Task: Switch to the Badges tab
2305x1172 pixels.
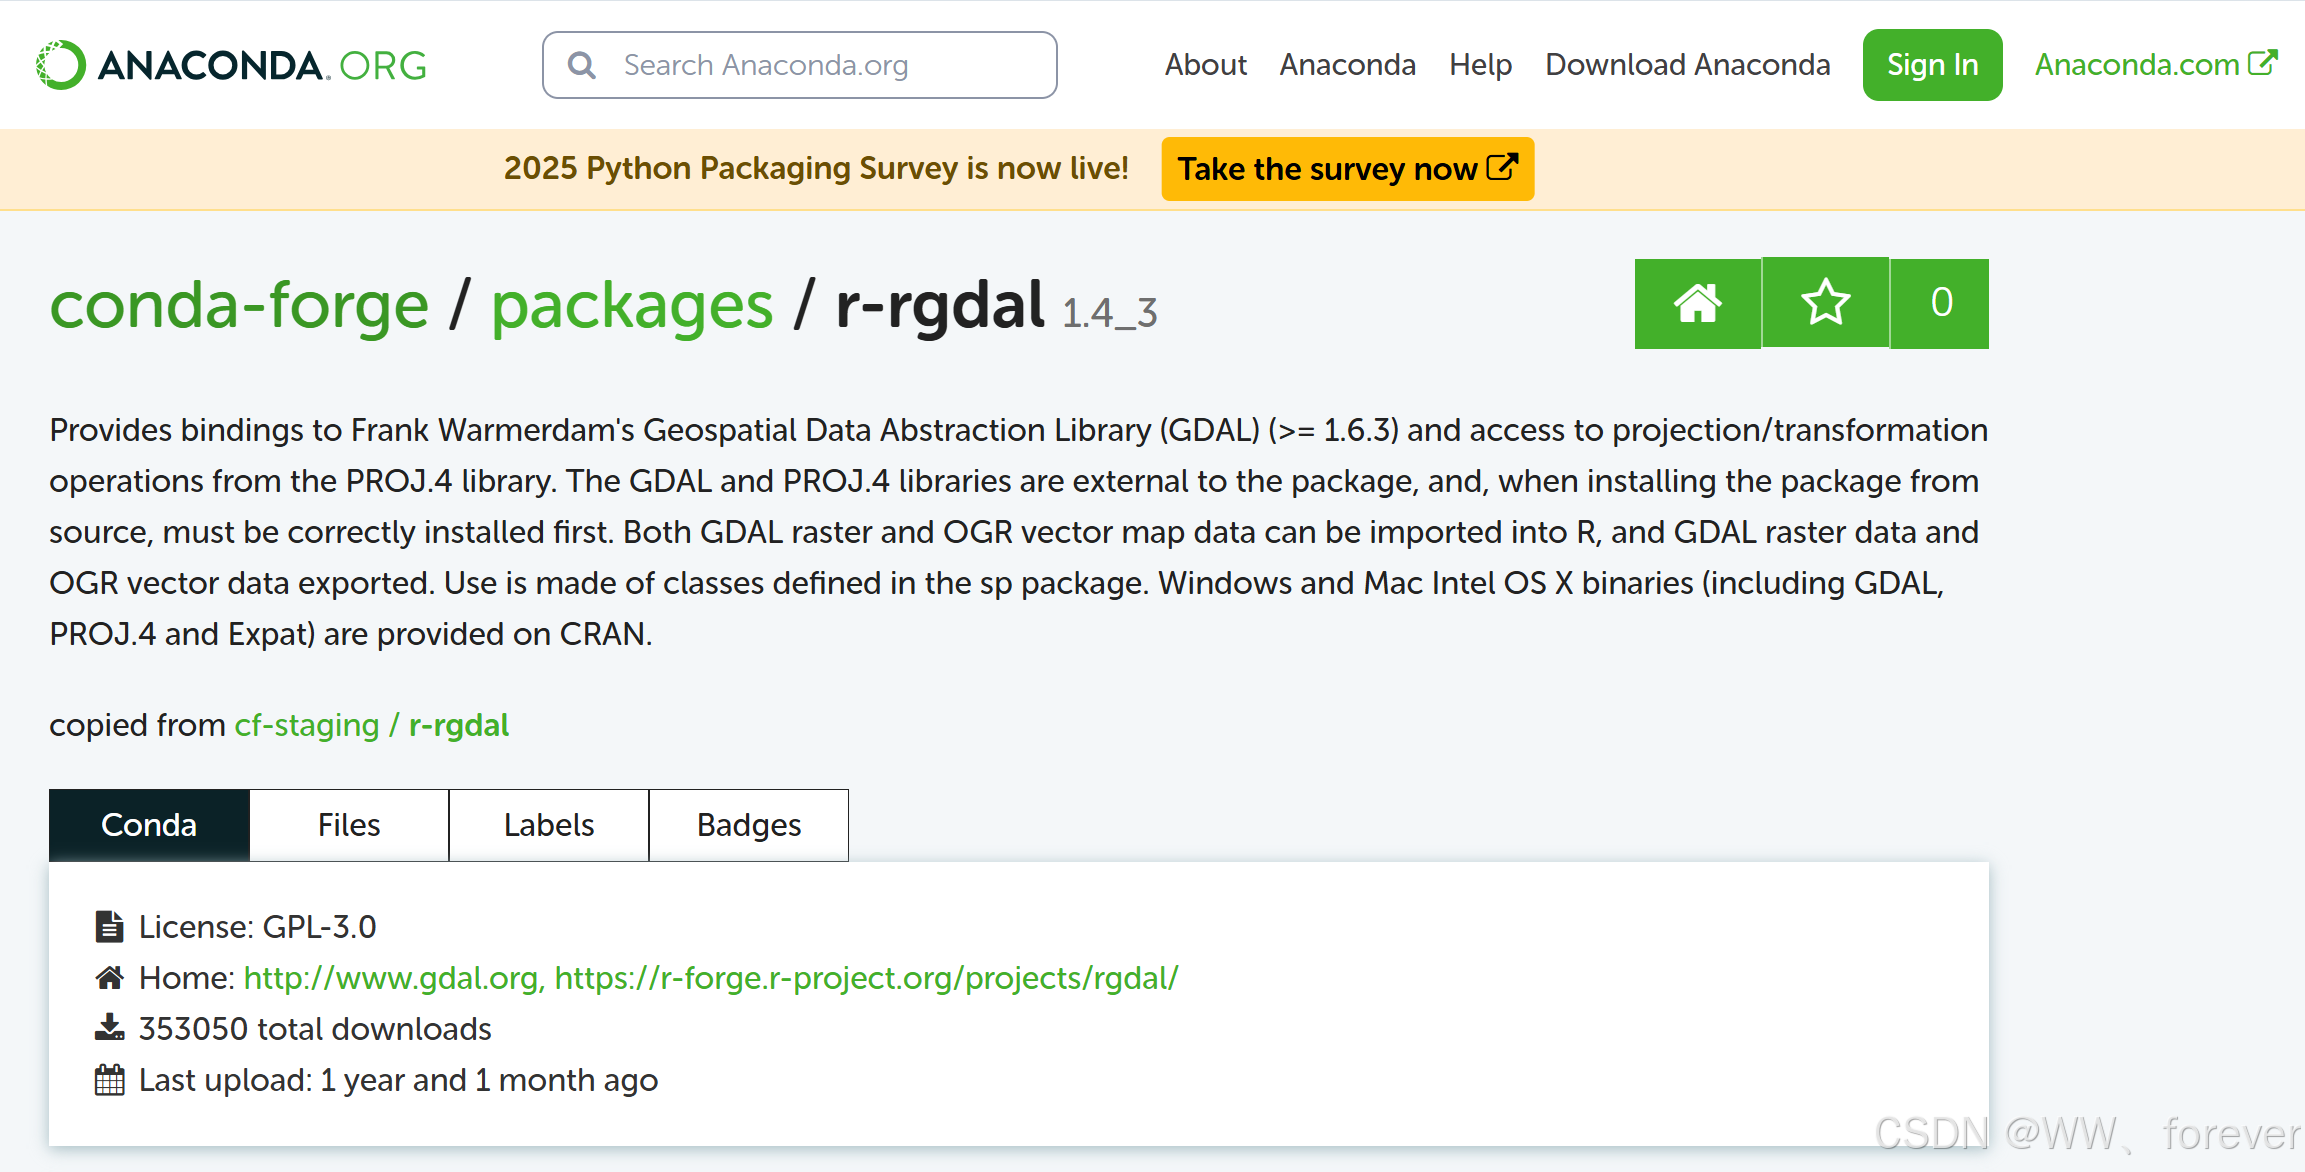Action: (x=748, y=825)
